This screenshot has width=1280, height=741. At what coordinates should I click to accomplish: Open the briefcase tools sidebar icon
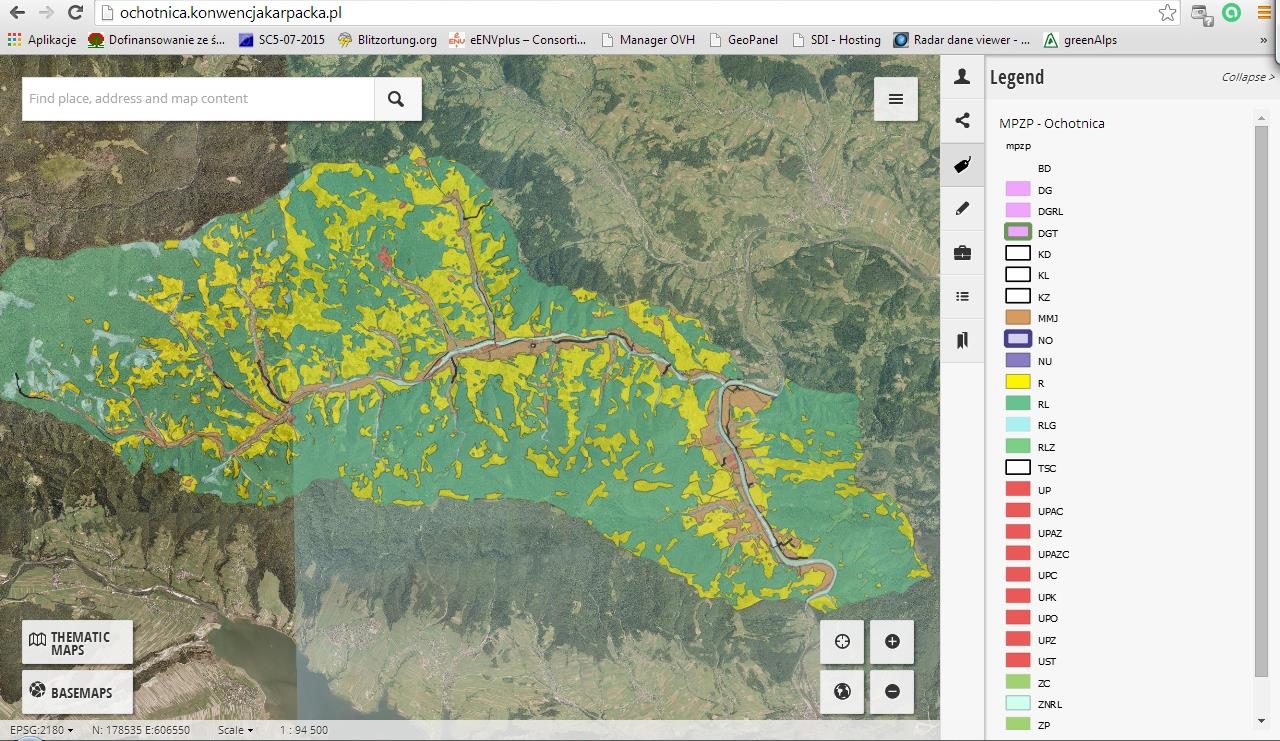pos(962,253)
